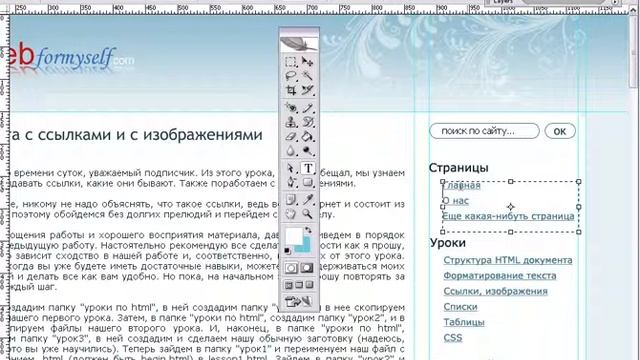This screenshot has width=640, height=360.
Task: Select the Notes tool
Action: 291,200
